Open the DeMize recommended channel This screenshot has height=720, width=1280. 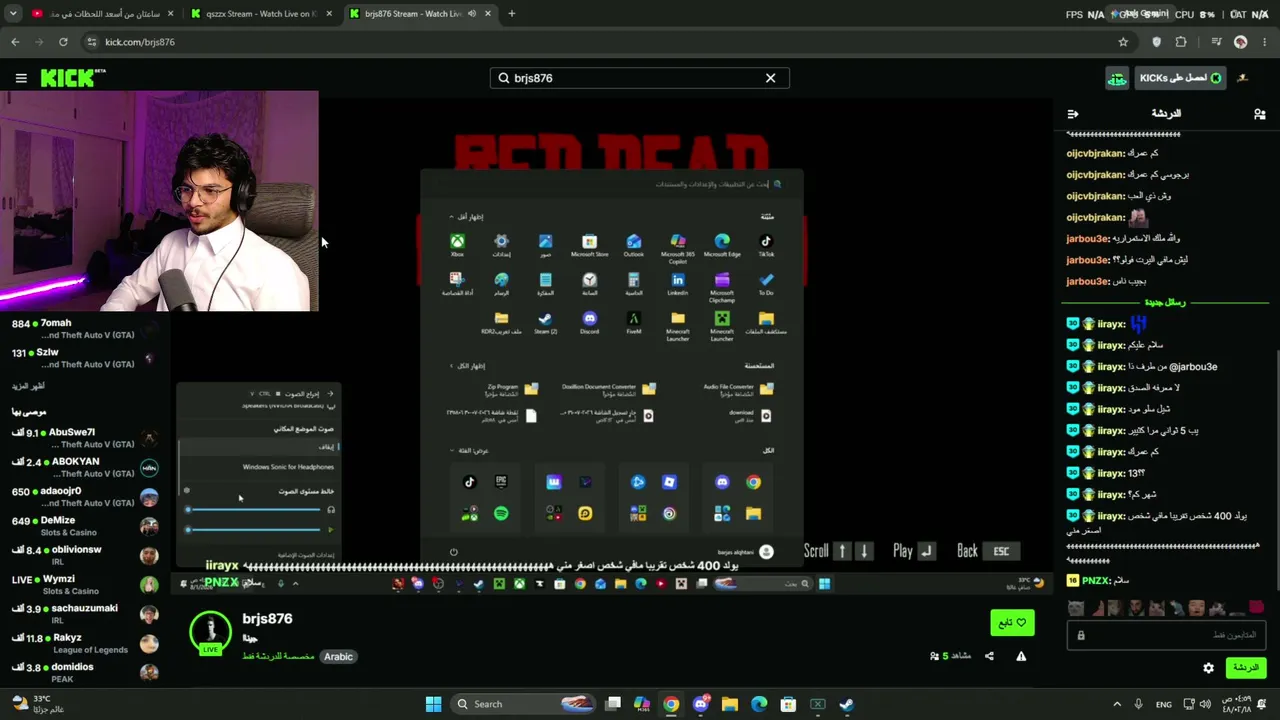pos(85,526)
